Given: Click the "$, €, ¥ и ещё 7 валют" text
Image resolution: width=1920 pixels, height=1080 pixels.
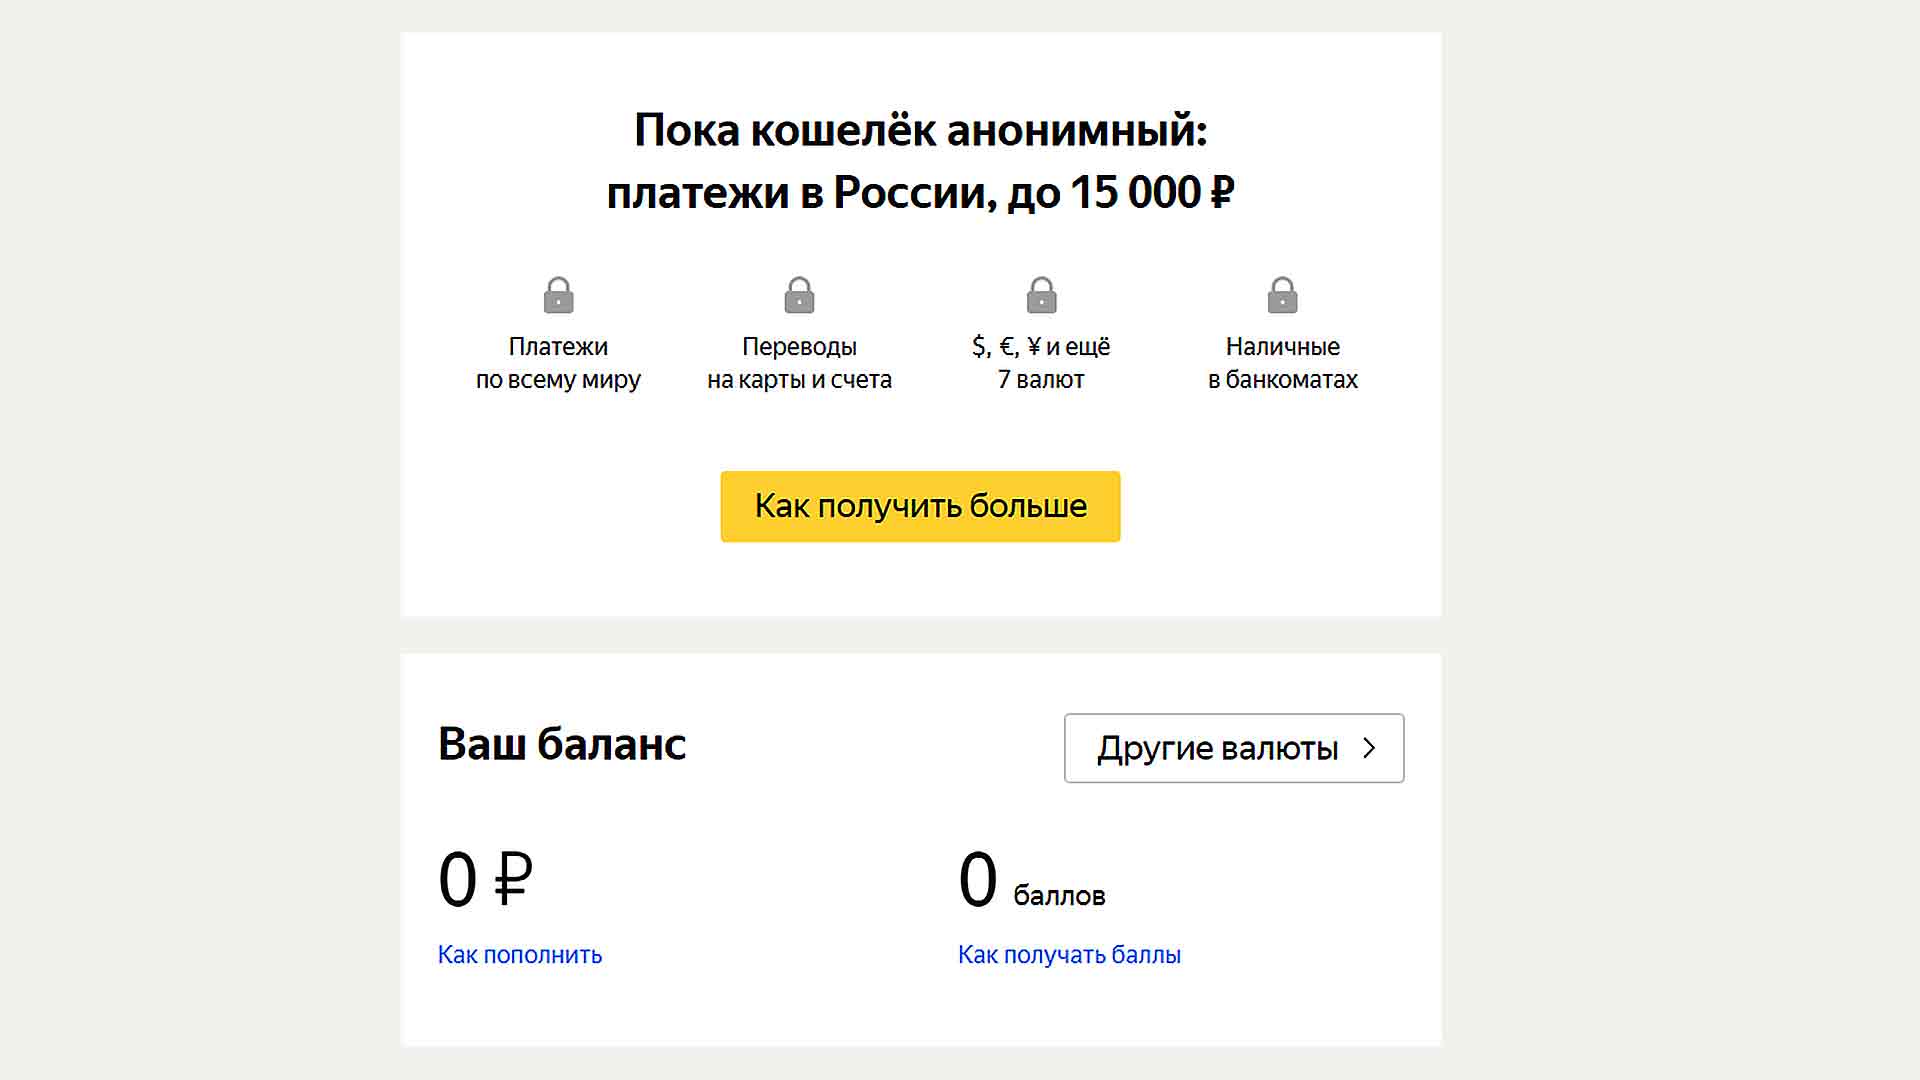Looking at the screenshot, I should tap(1041, 363).
